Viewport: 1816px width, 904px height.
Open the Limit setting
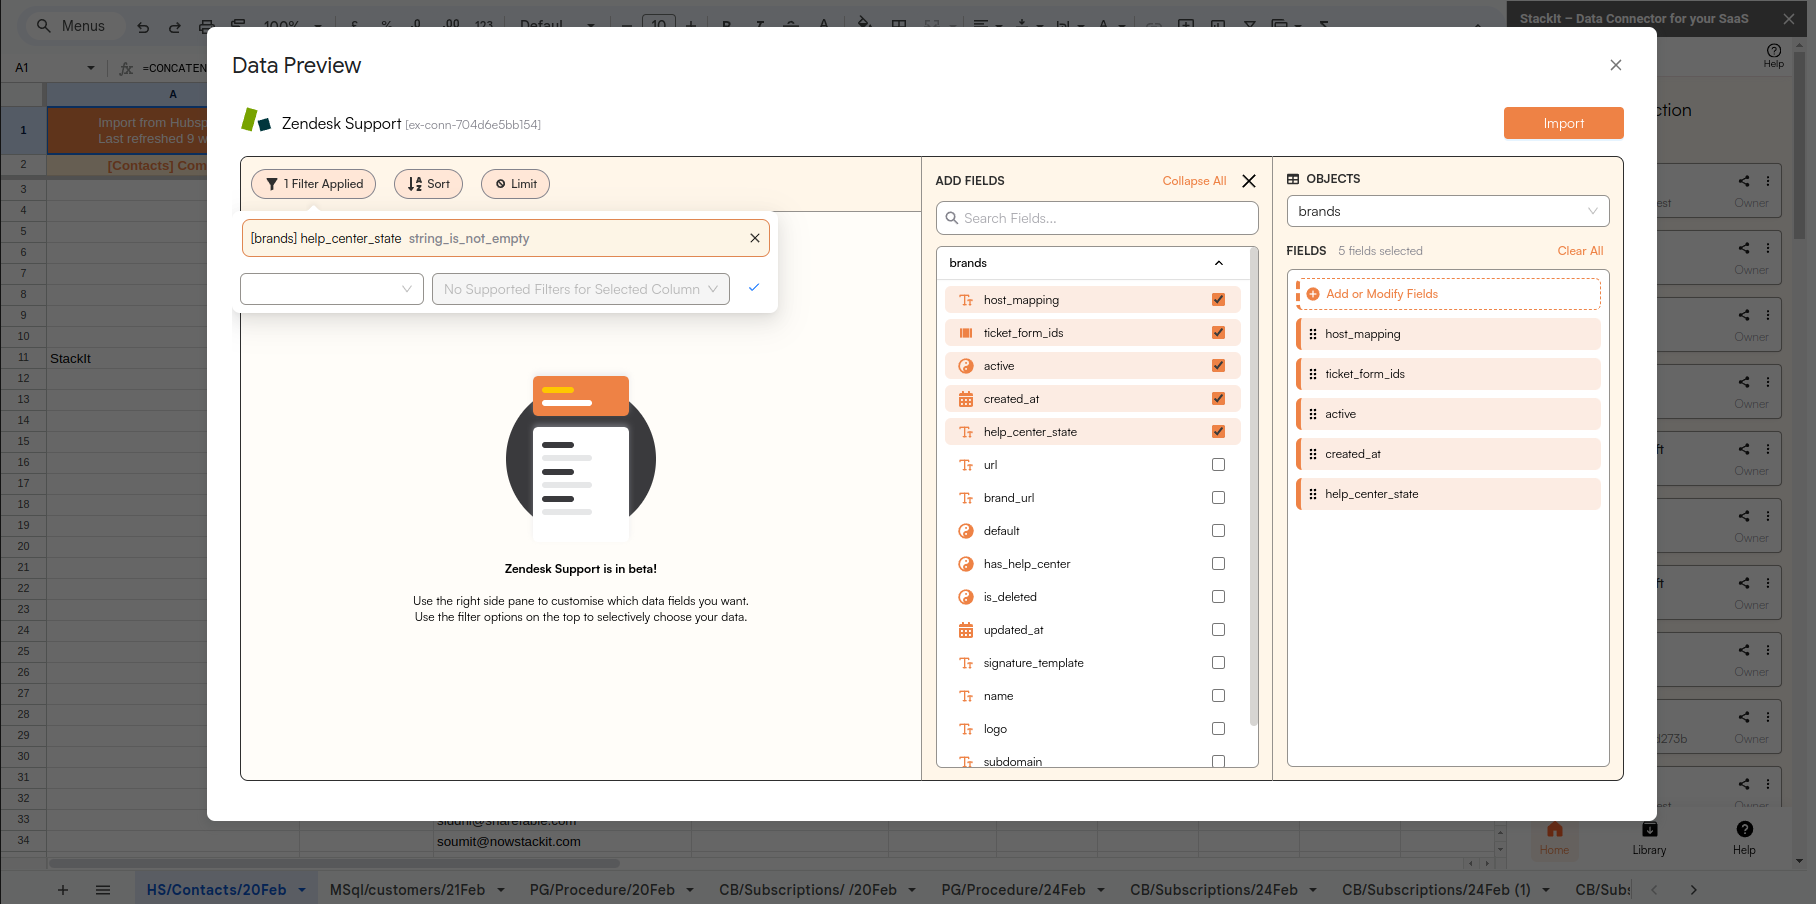[515, 184]
